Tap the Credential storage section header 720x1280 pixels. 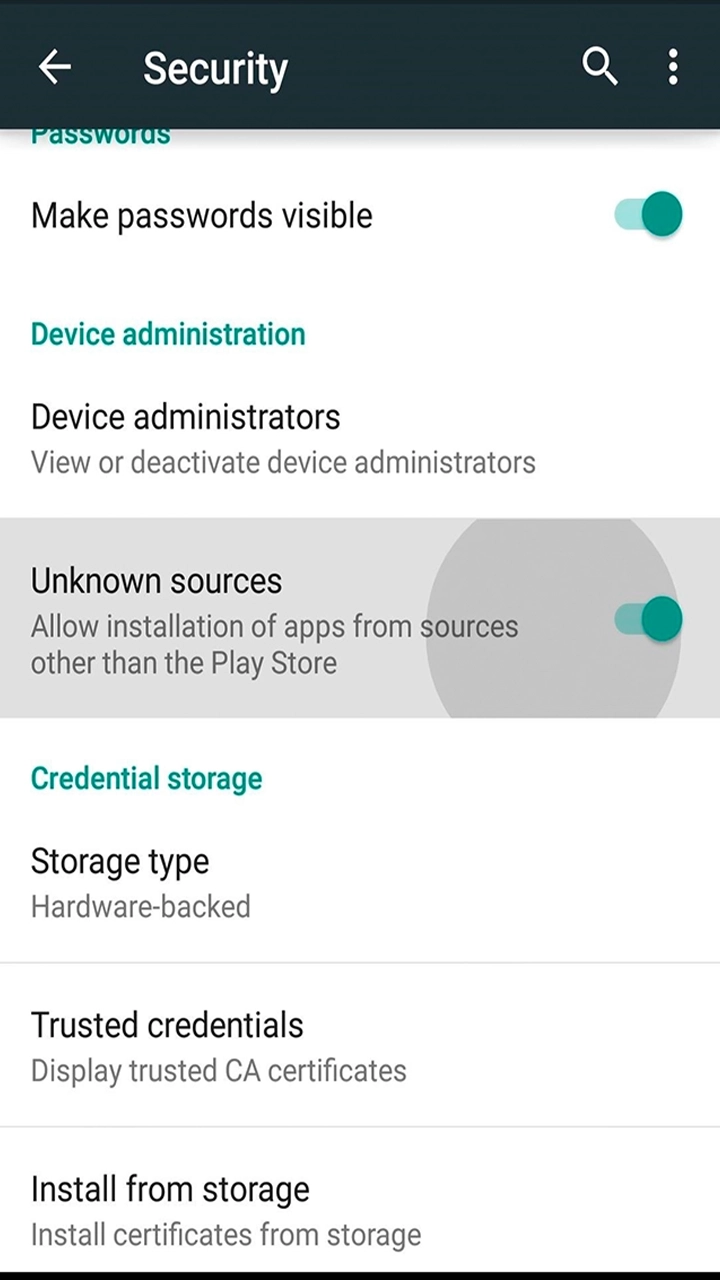[146, 778]
